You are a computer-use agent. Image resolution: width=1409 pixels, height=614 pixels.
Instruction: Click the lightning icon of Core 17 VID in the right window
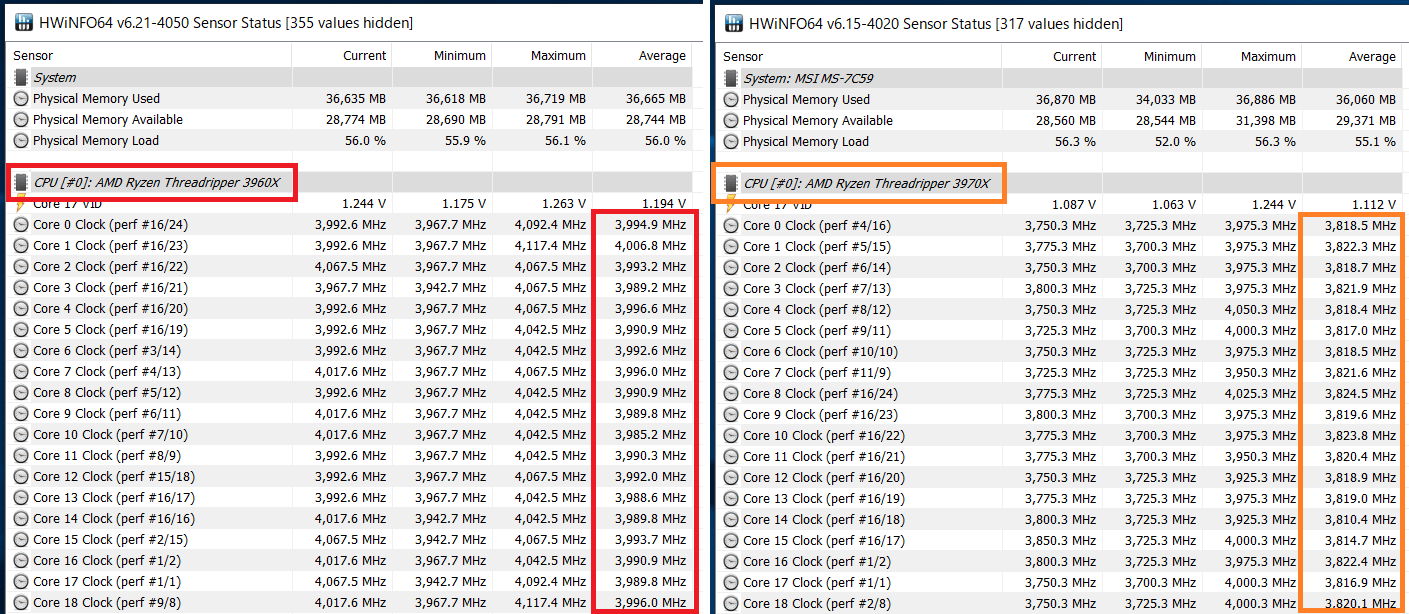tap(731, 204)
